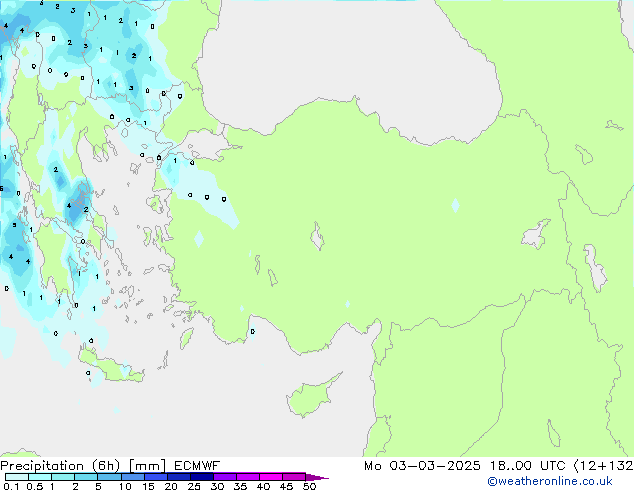Image resolution: width=634 pixels, height=490 pixels.
Task: Click the '0.5' legend scale label
Action: click(x=34, y=486)
